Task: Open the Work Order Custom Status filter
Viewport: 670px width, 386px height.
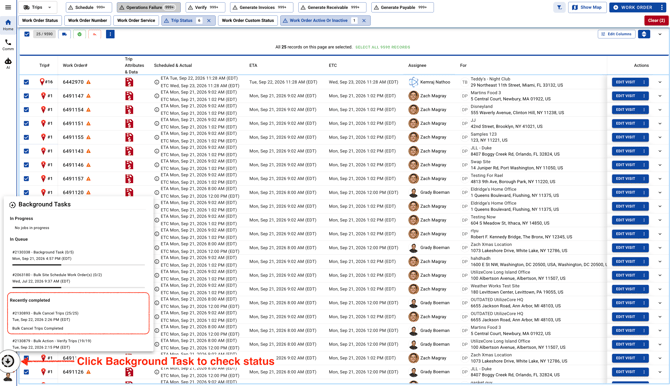Action: 248,21
